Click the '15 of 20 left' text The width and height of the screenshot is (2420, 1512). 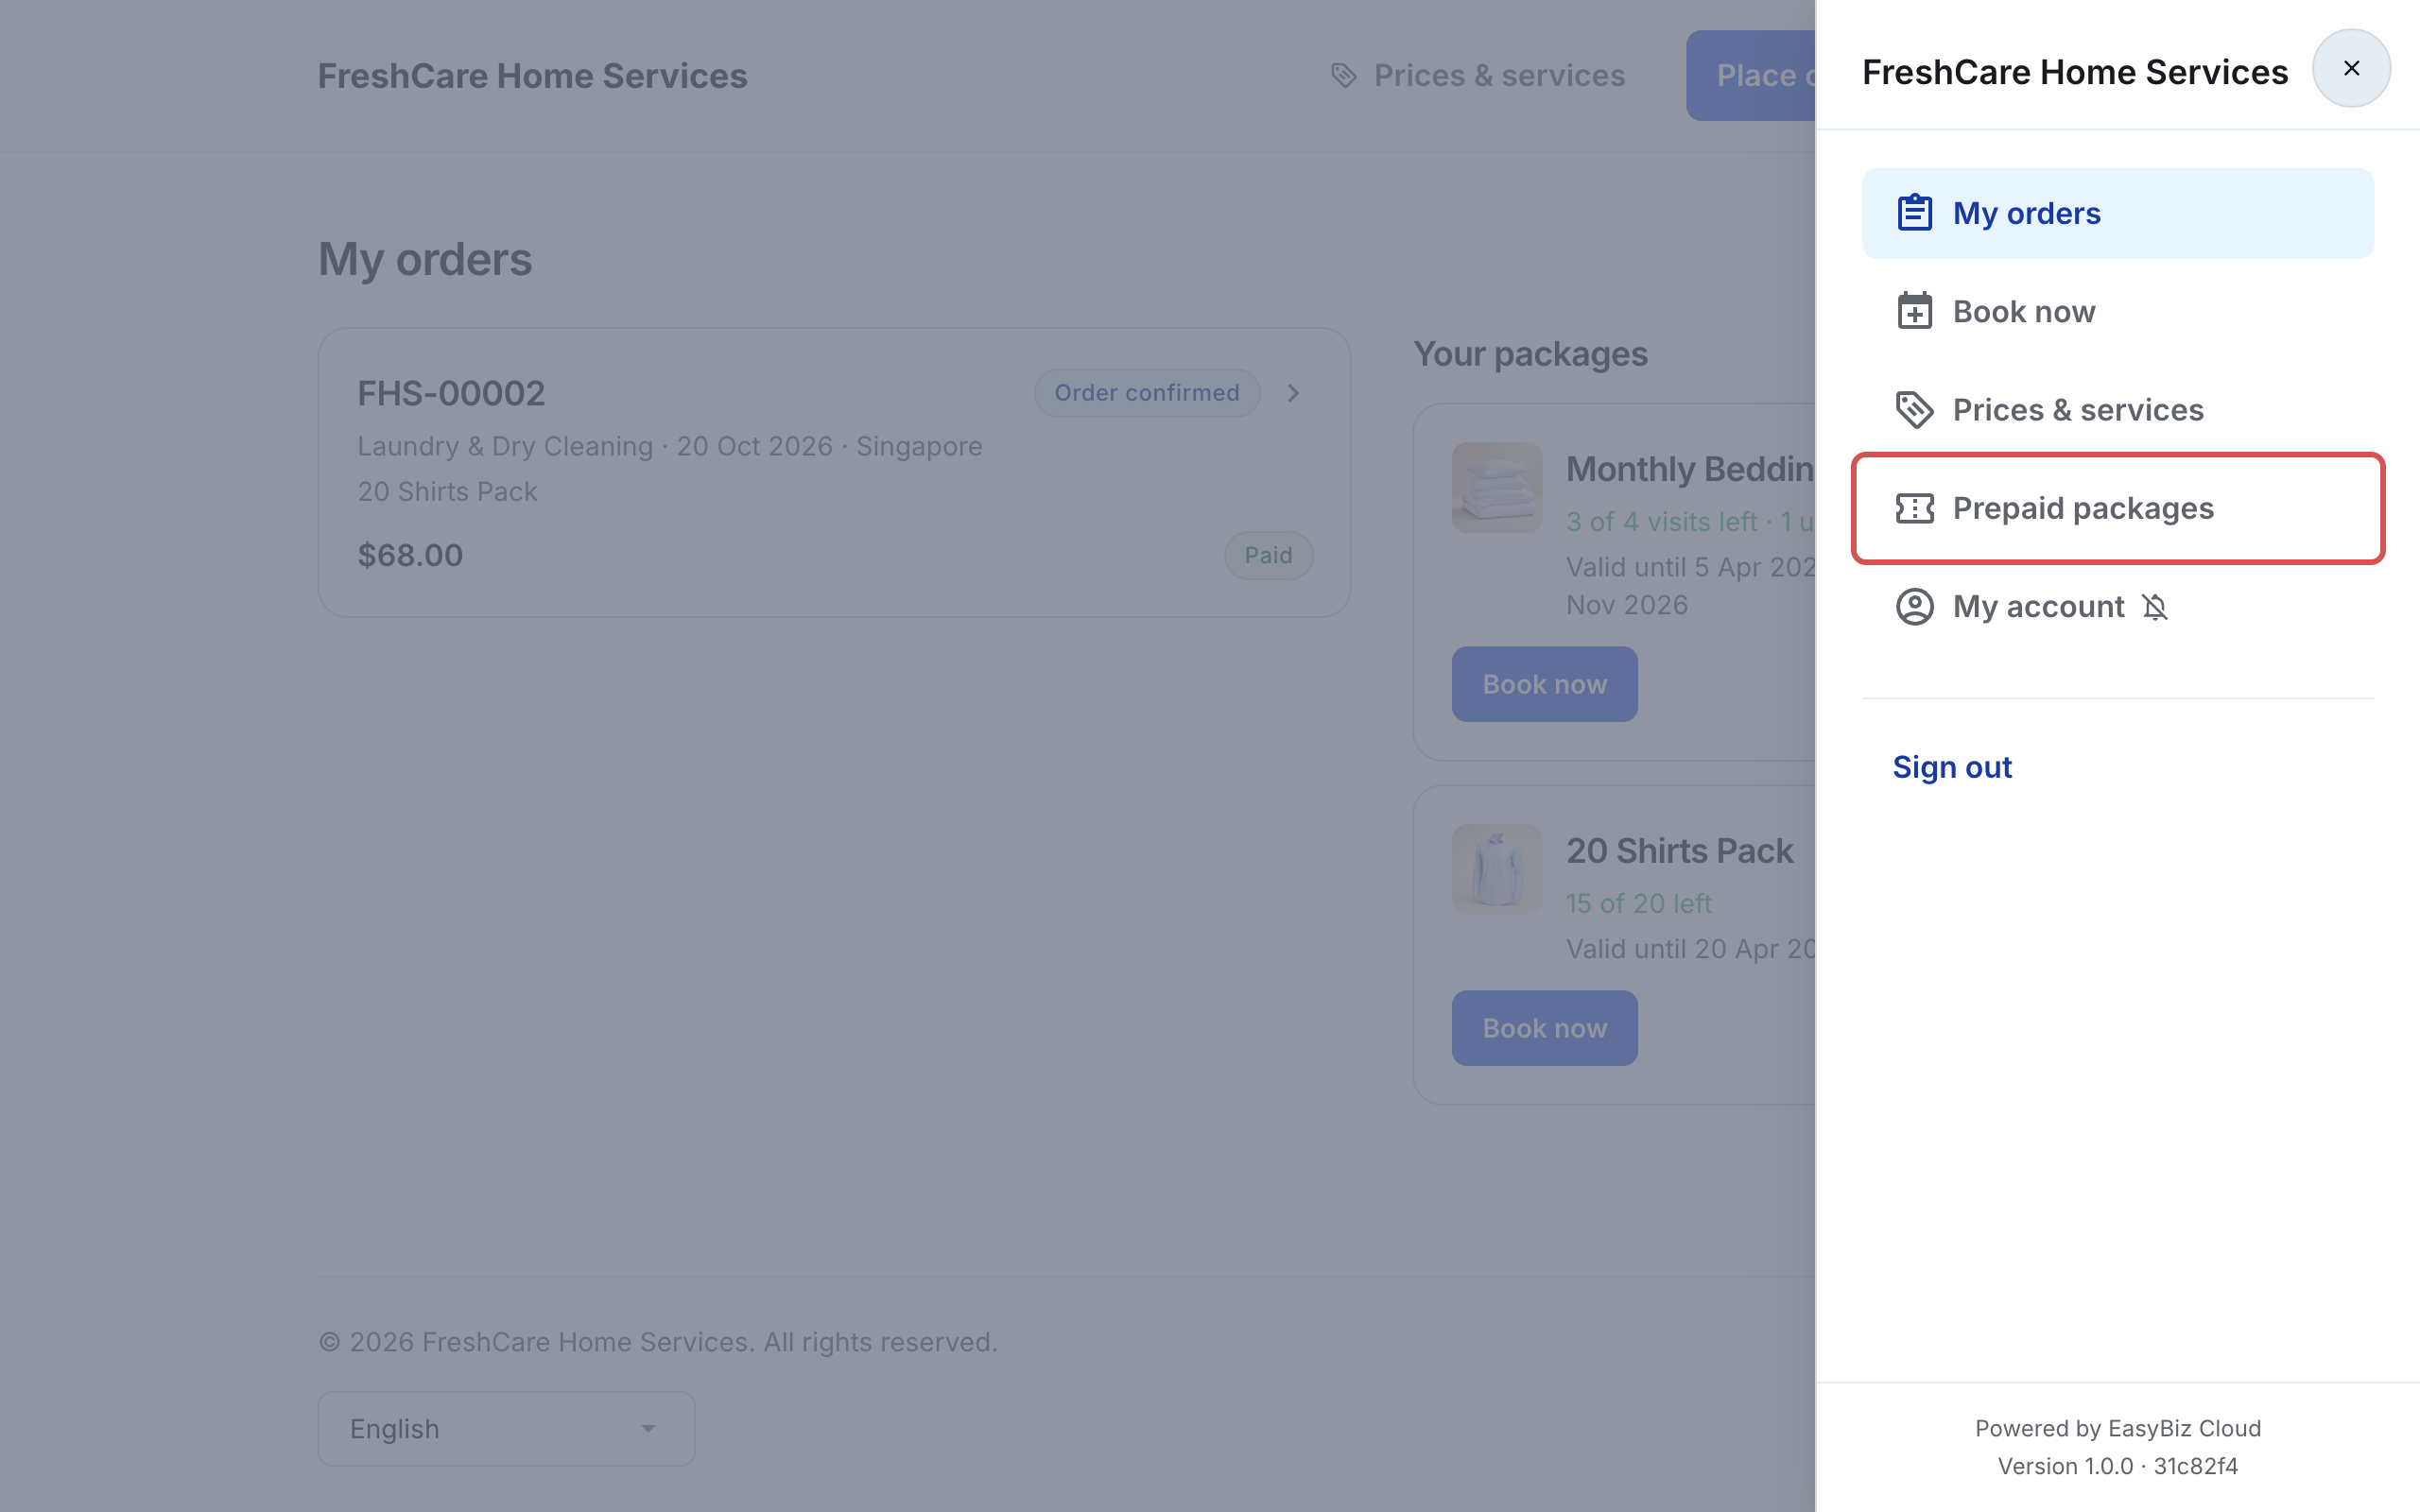[x=1638, y=903]
